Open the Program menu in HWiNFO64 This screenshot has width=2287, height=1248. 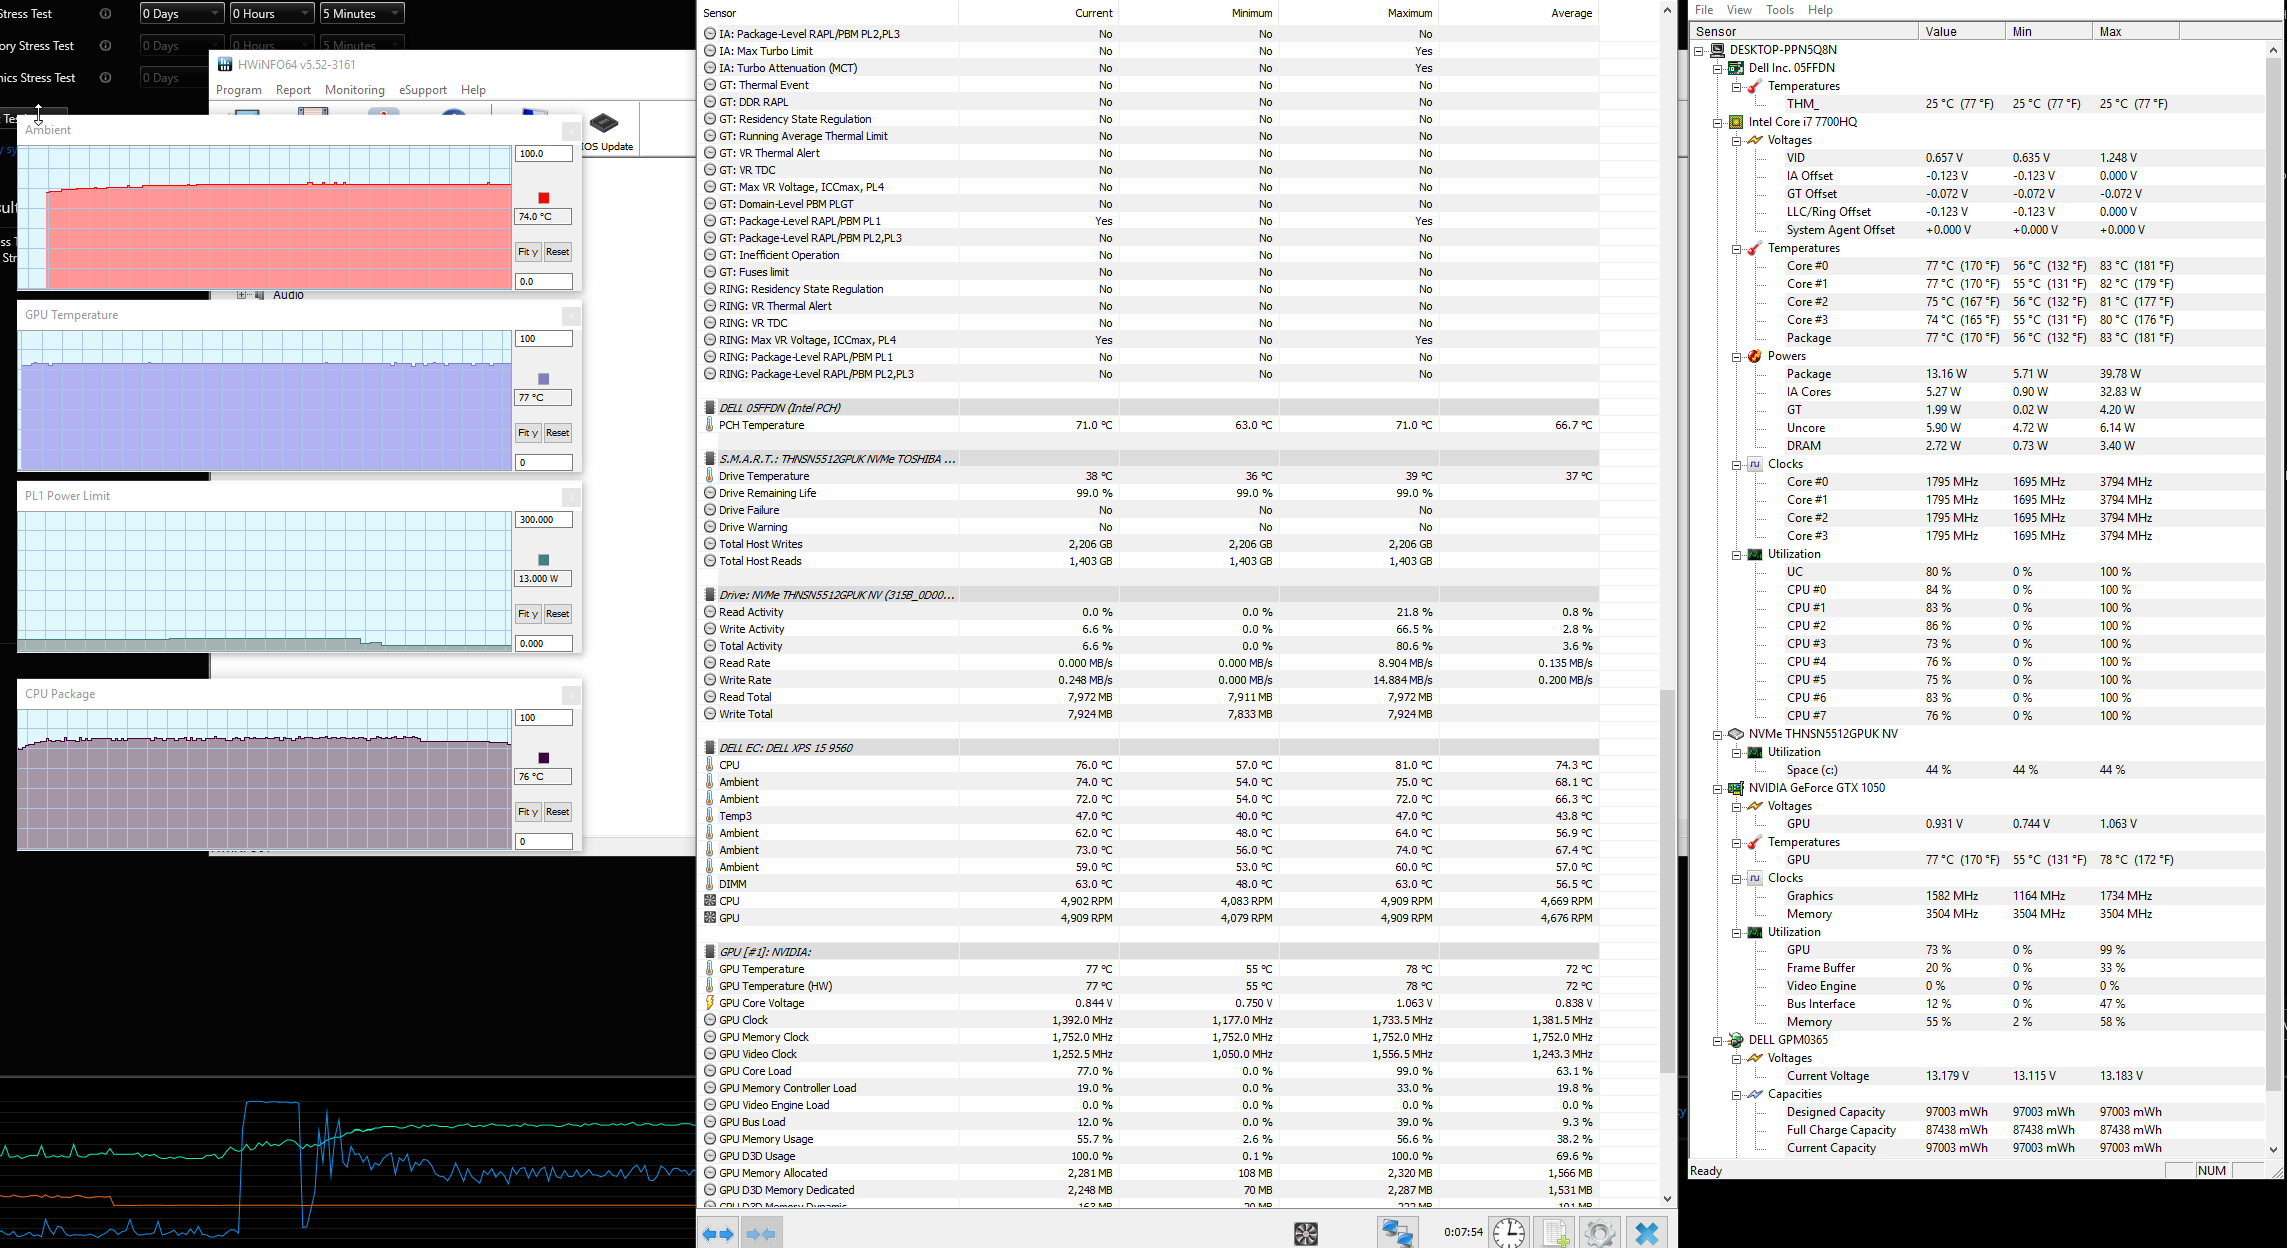point(239,90)
